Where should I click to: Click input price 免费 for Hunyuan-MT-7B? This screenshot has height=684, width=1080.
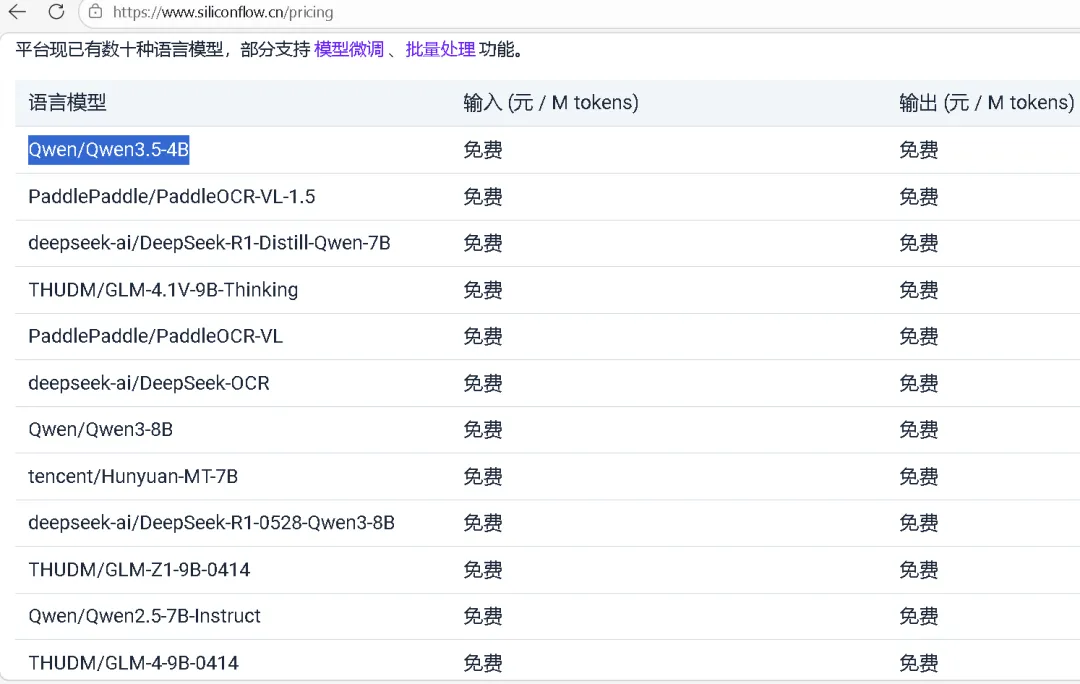(x=483, y=476)
